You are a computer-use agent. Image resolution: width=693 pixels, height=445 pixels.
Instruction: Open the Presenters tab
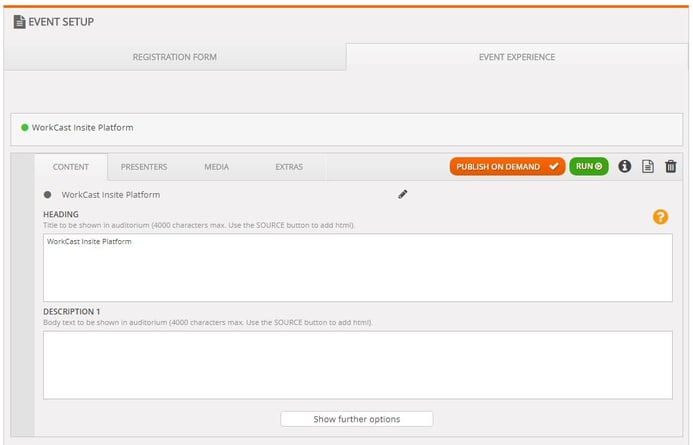click(x=144, y=167)
